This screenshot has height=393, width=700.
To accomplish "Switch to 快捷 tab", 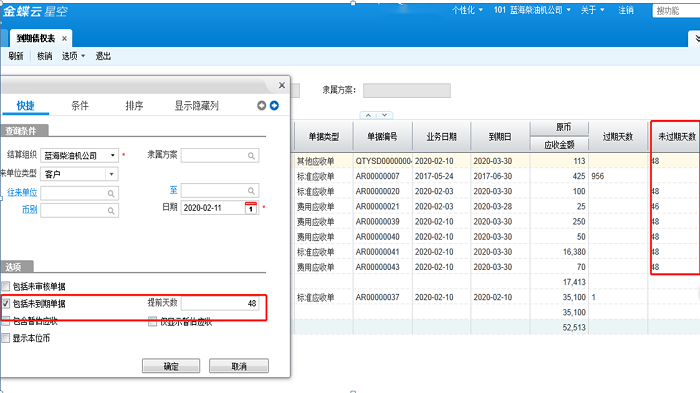I will click(25, 105).
